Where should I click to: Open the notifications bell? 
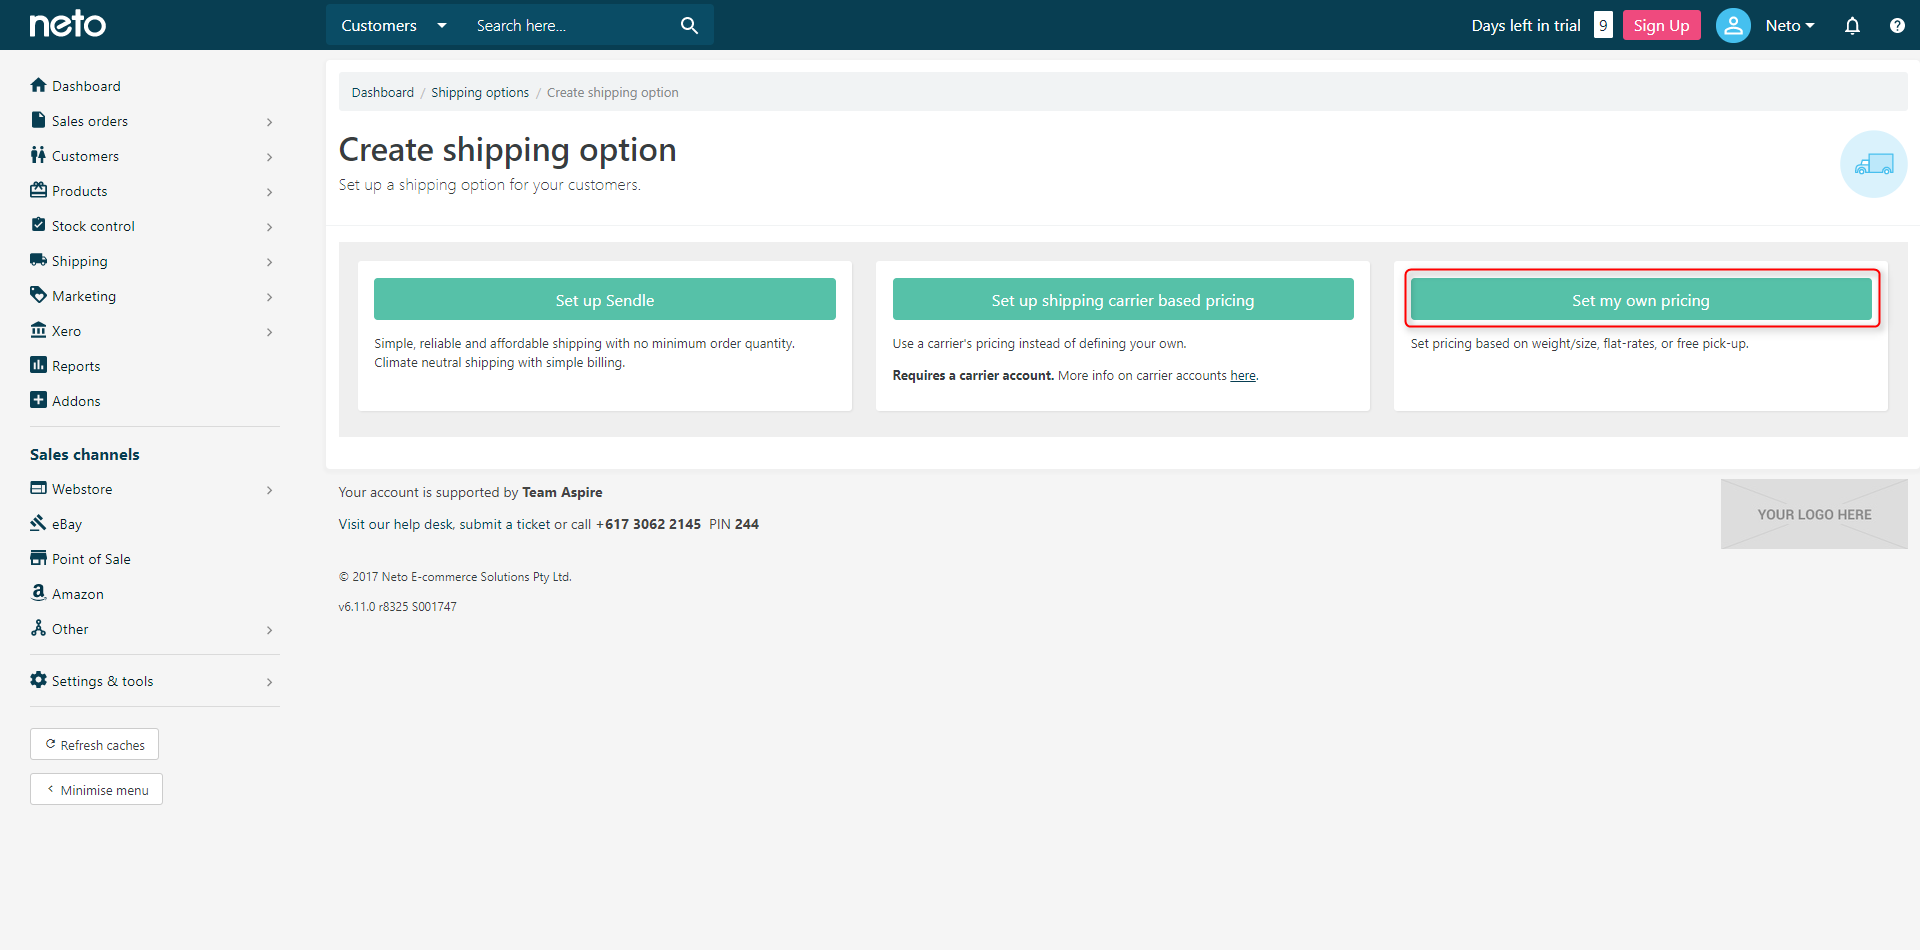pos(1852,25)
